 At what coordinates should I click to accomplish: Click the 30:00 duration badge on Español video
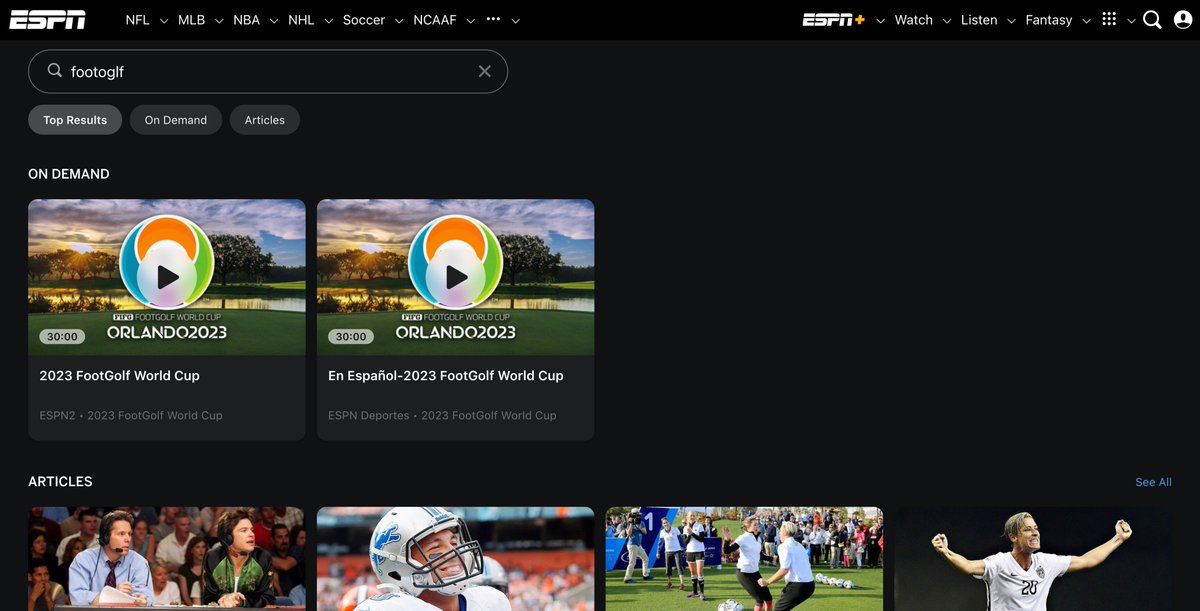pos(351,337)
